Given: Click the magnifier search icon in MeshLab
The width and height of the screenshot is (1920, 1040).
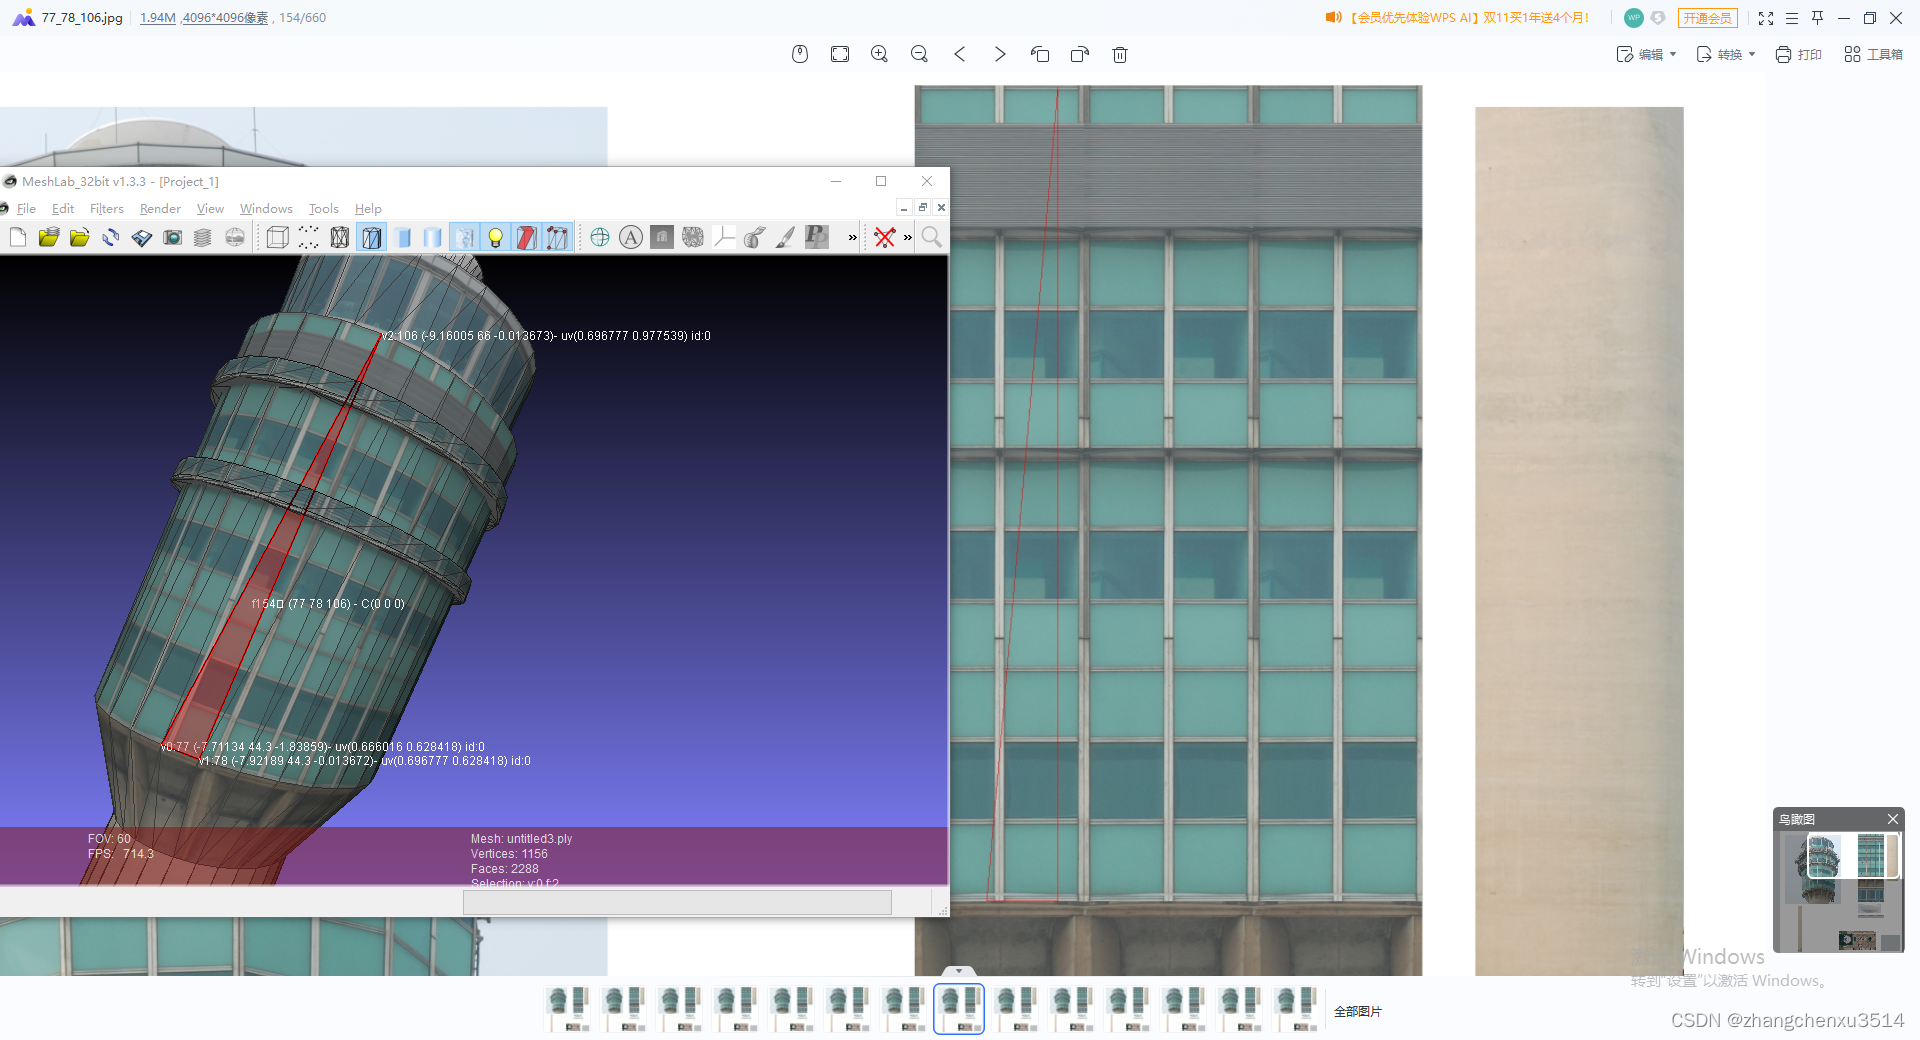Looking at the screenshot, I should point(932,237).
